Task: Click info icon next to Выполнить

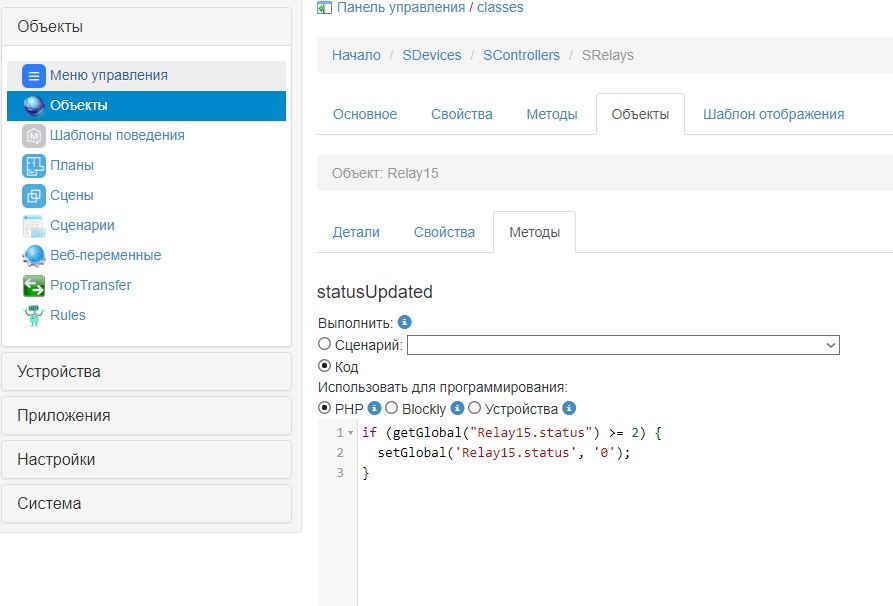Action: tap(405, 323)
